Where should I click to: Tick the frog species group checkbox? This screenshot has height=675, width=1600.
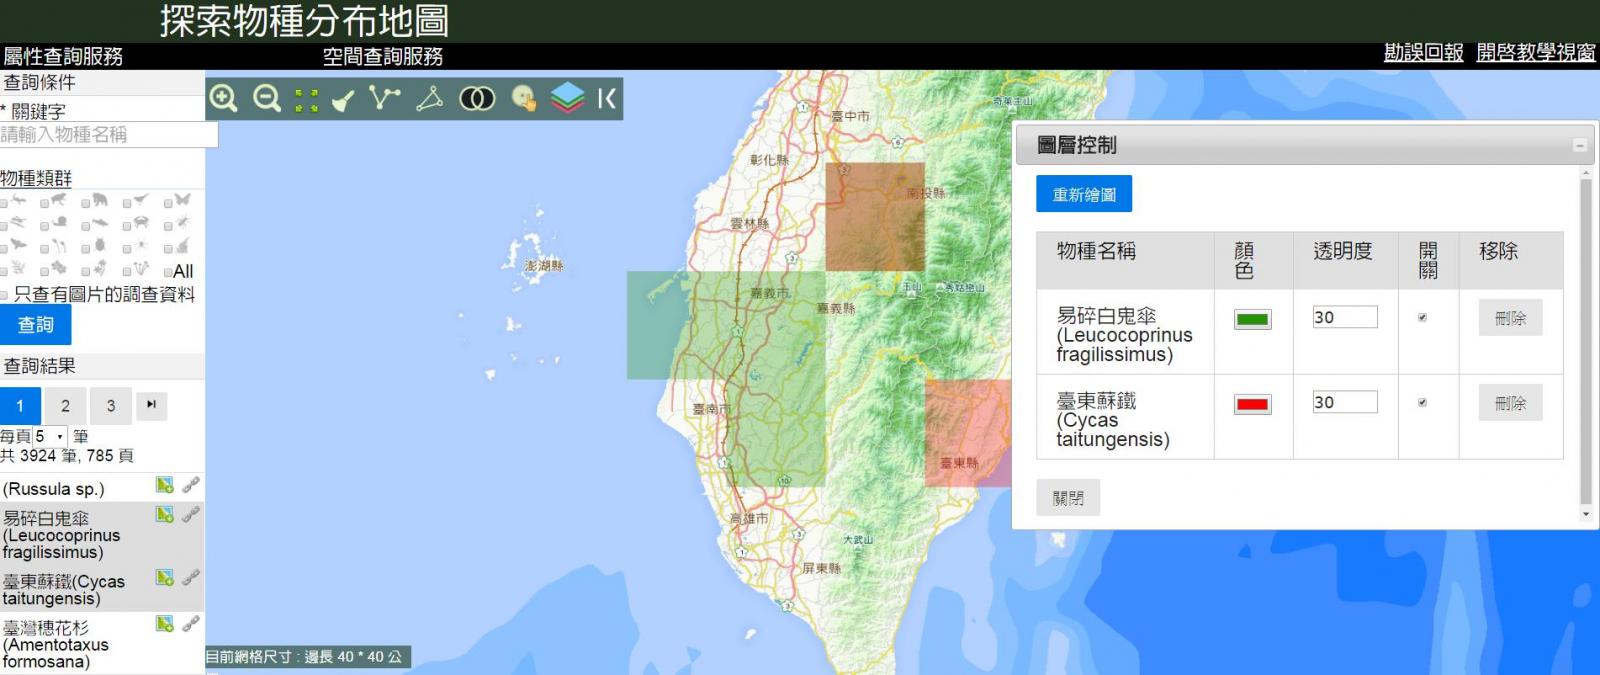tap(44, 204)
